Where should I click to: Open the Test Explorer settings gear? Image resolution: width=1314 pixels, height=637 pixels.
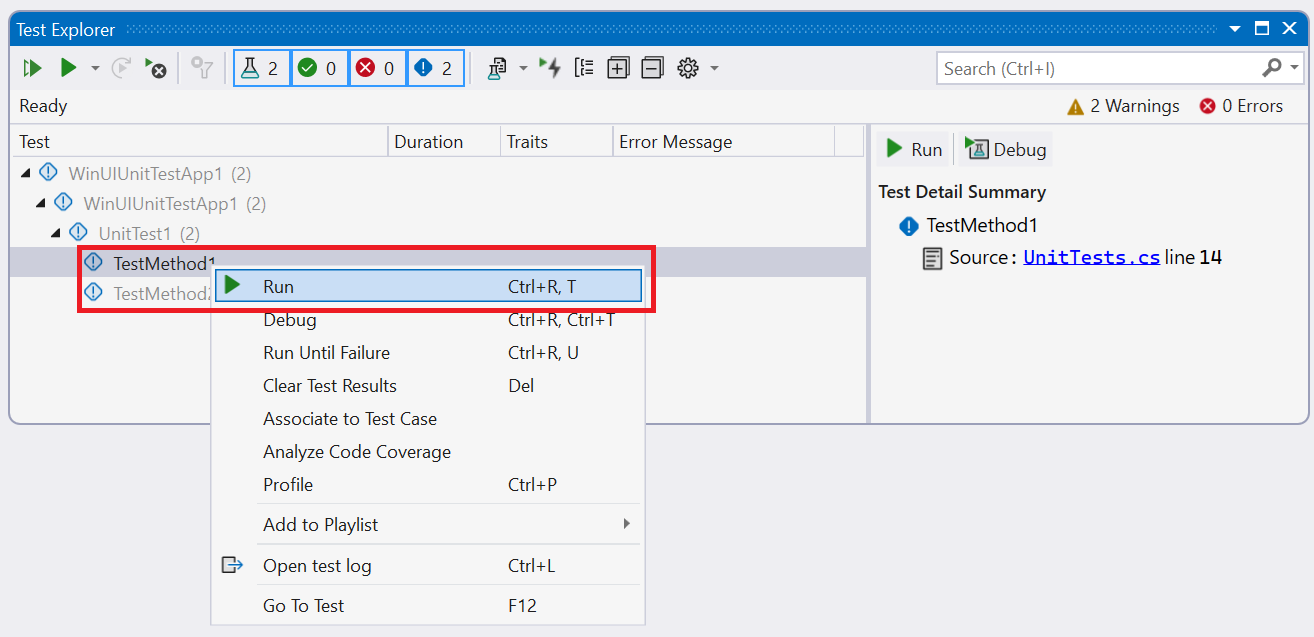pos(688,68)
